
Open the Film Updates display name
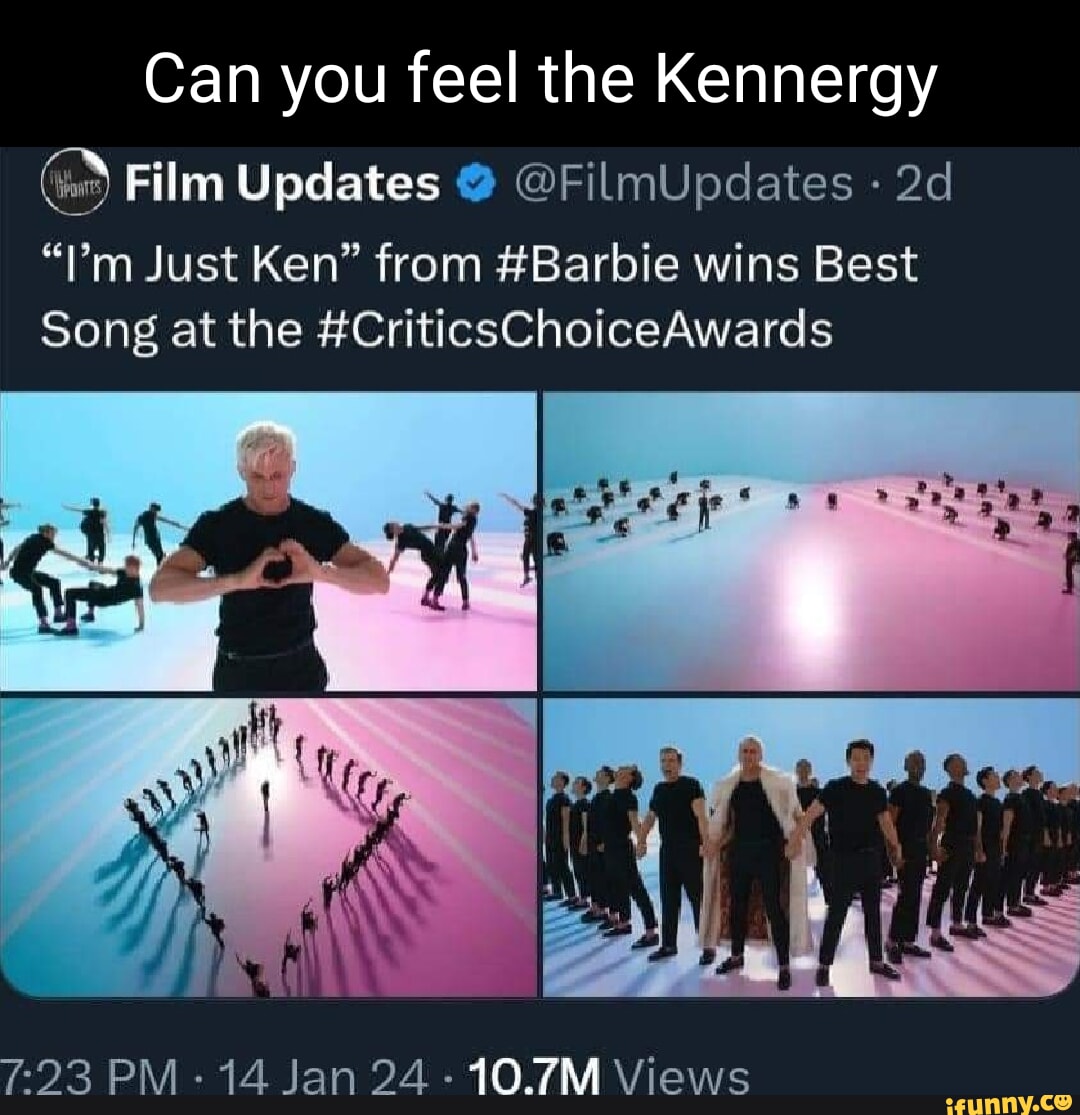(x=282, y=183)
